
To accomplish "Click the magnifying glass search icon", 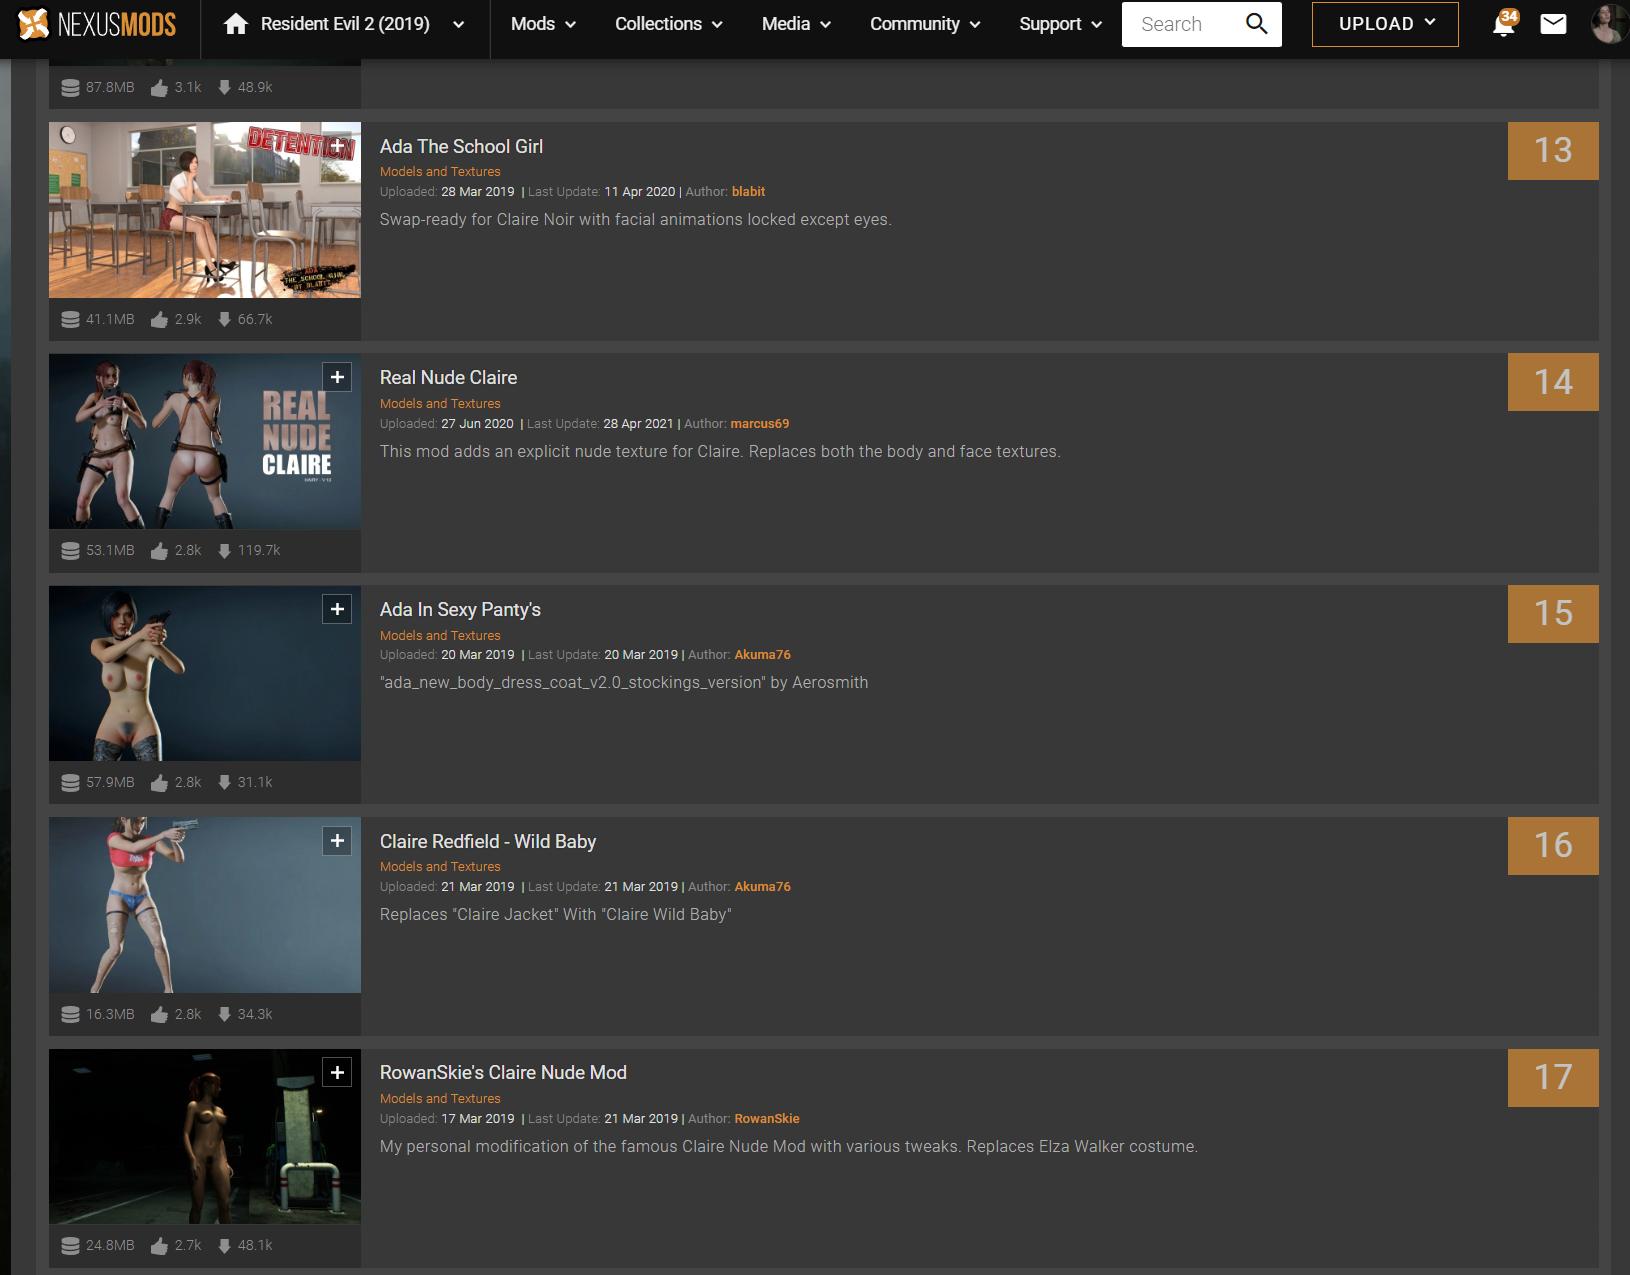I will [1257, 24].
